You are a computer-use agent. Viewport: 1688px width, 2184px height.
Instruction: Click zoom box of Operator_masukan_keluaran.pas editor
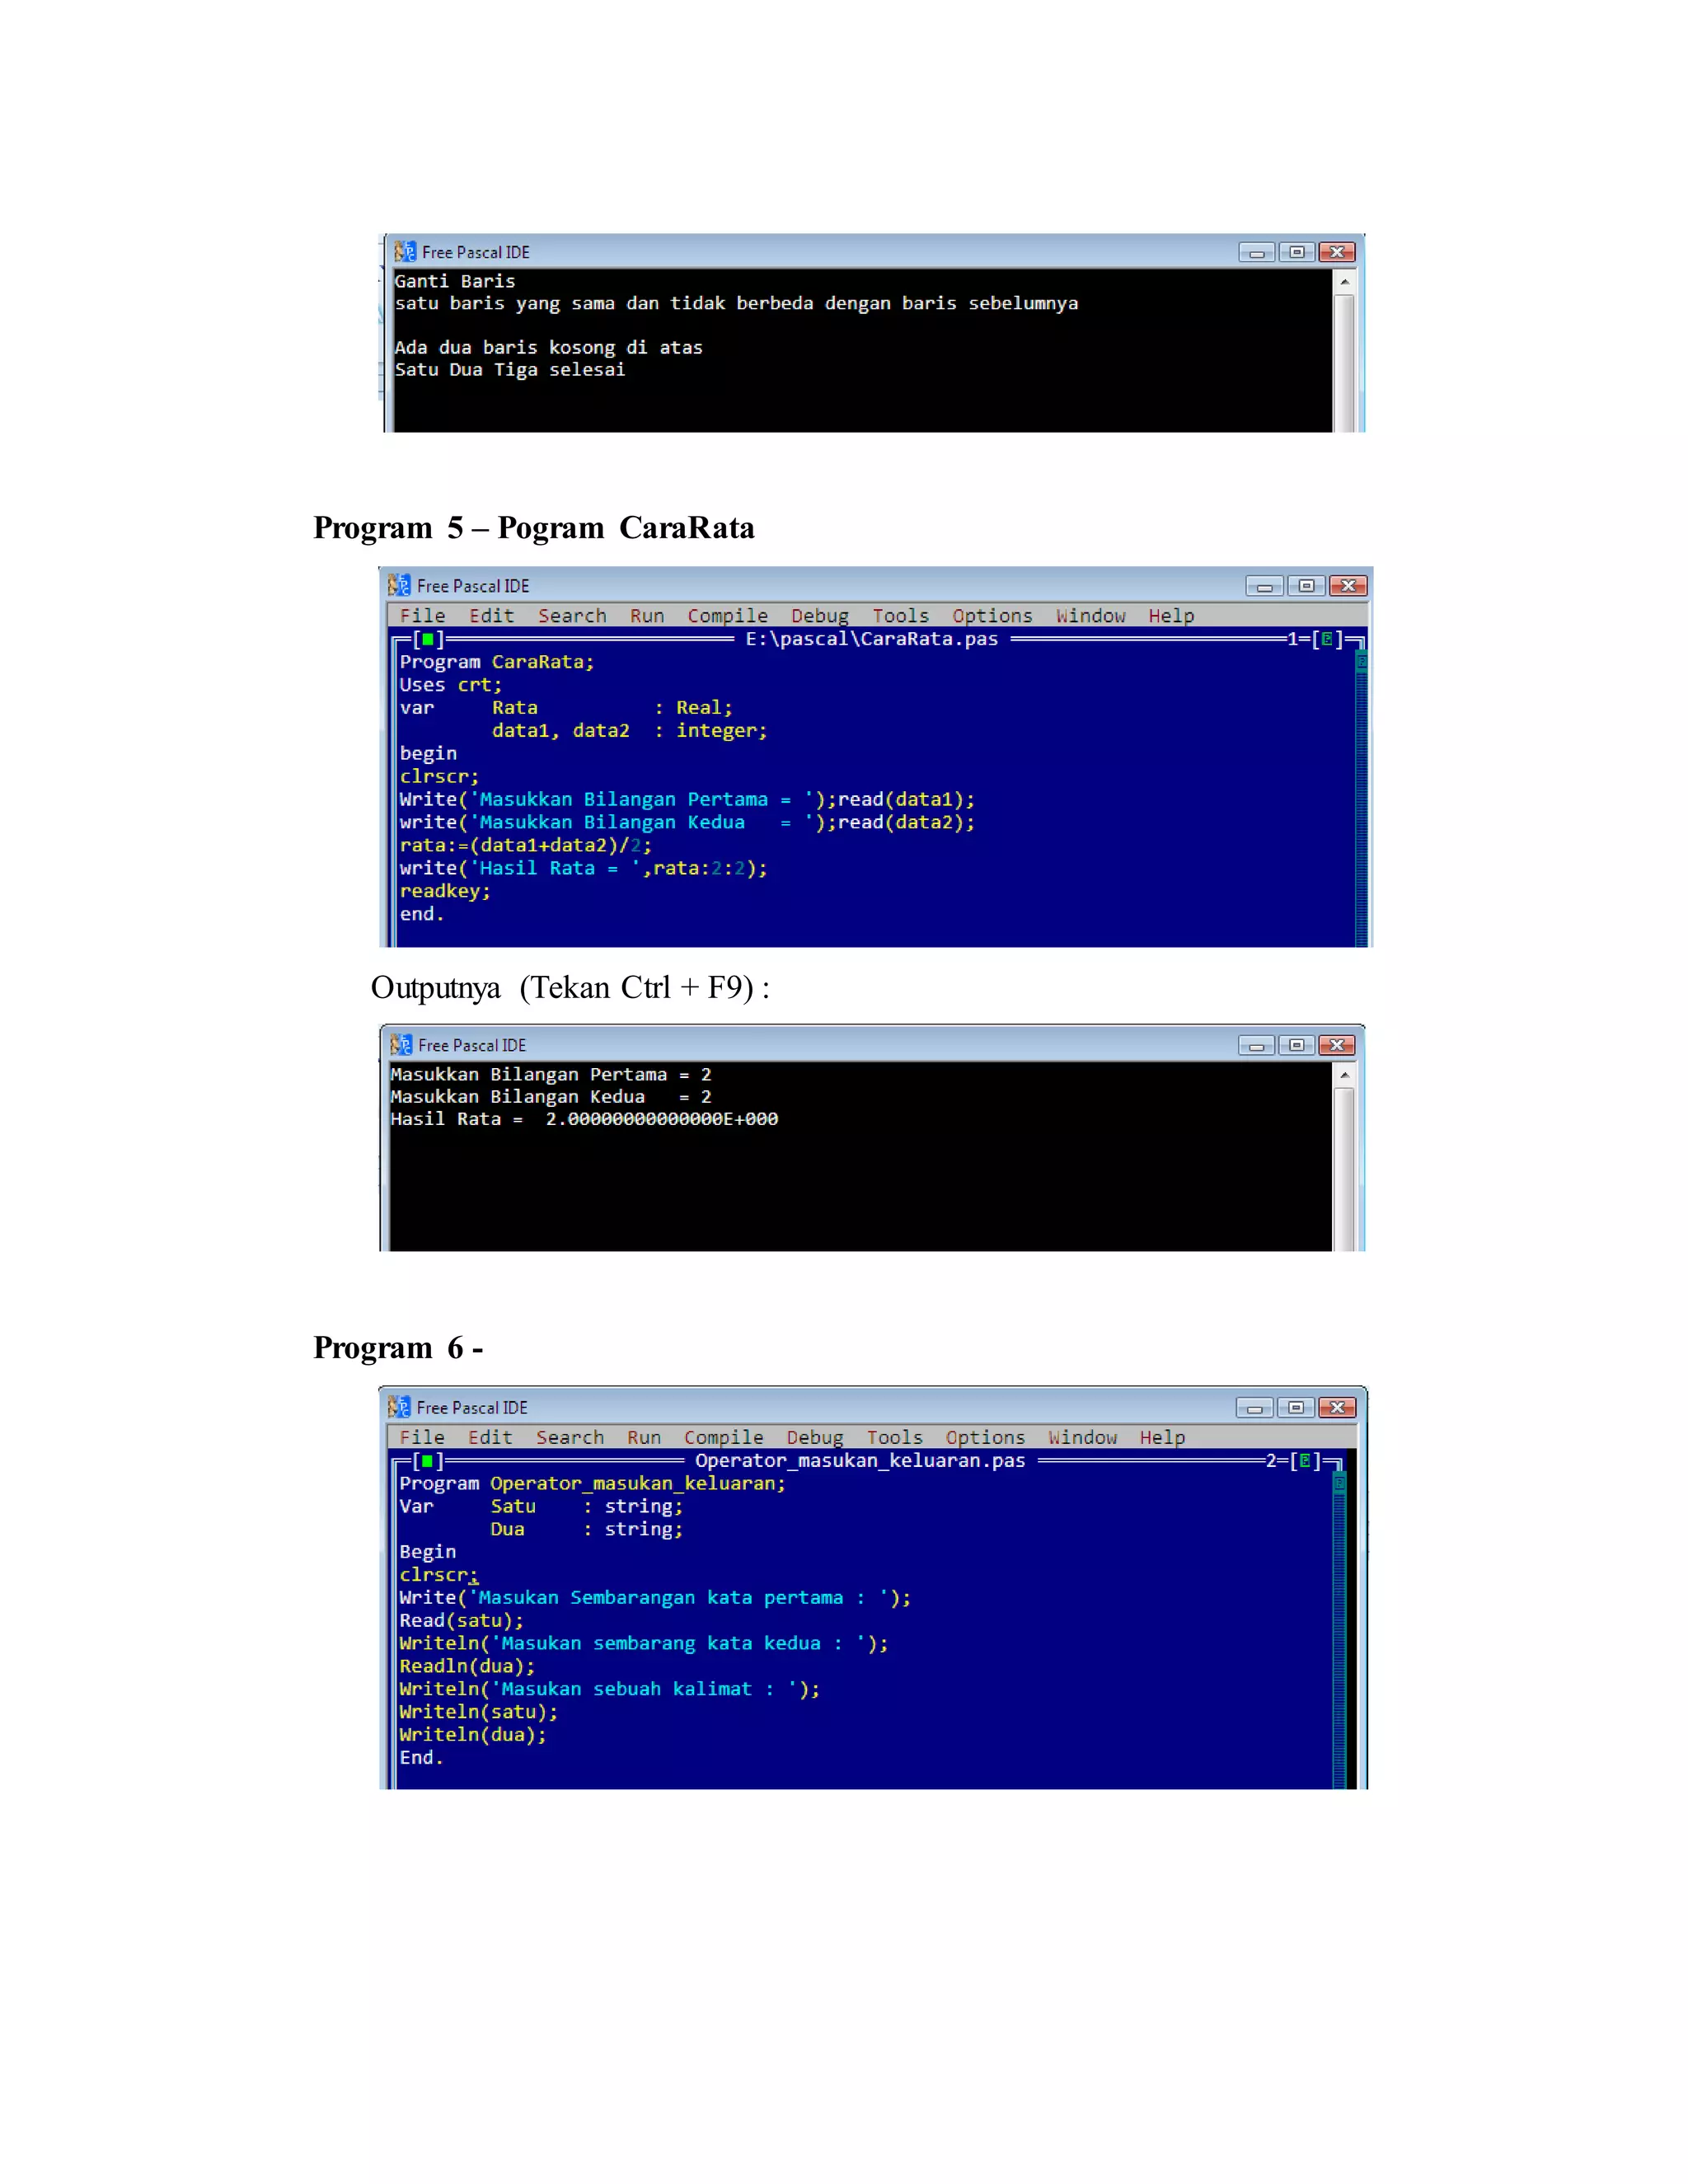pyautogui.click(x=1304, y=1461)
